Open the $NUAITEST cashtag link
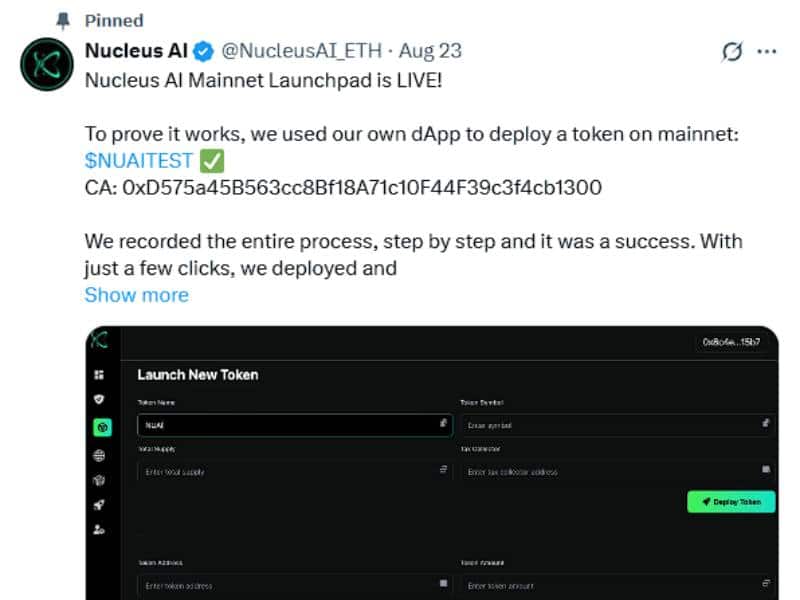The image size is (800, 600). pyautogui.click(x=139, y=160)
